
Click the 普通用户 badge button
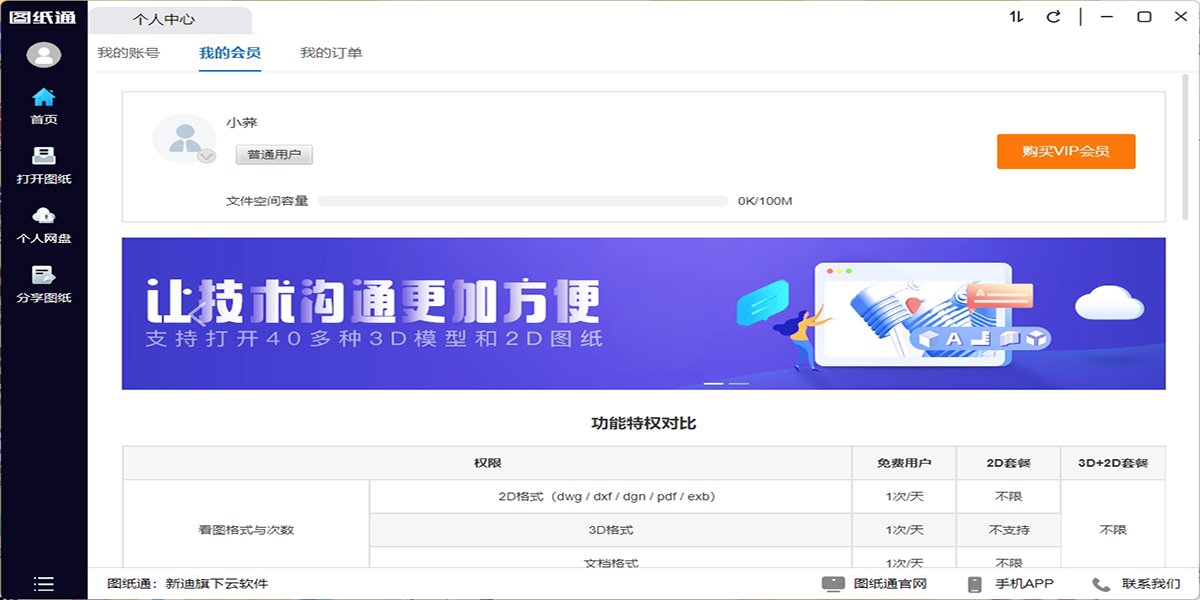274,155
